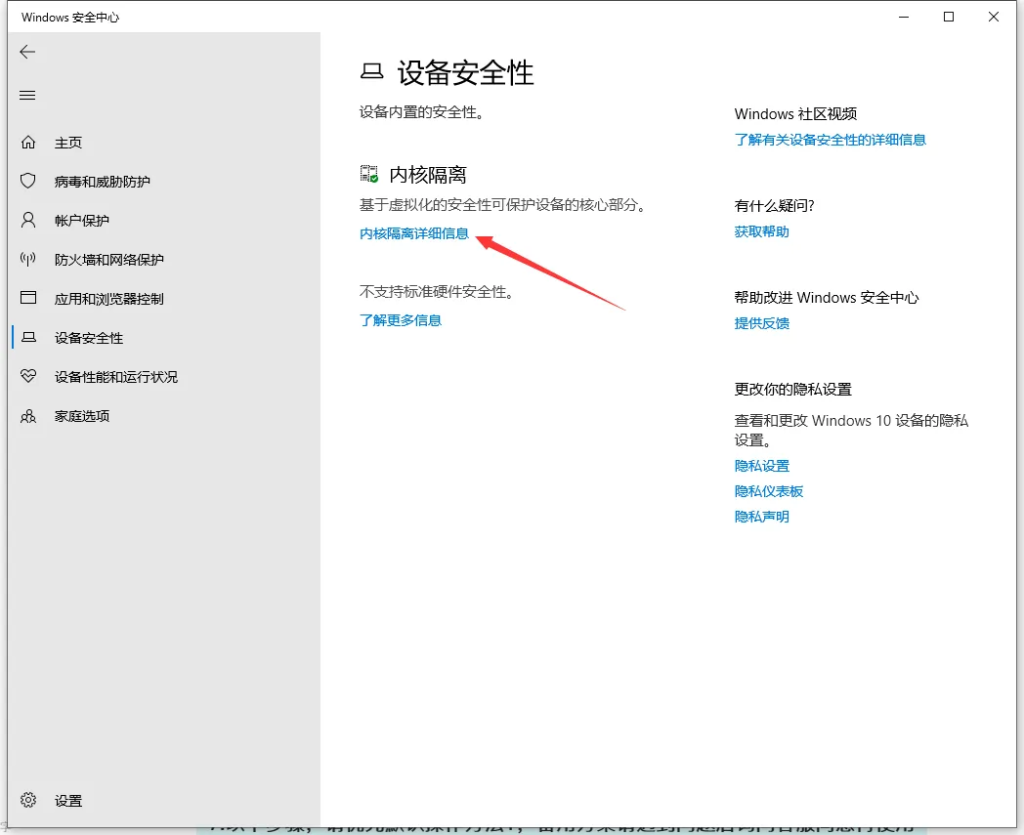This screenshot has width=1024, height=835.
Task: Click the gear icon for 设置
Action: (28, 800)
